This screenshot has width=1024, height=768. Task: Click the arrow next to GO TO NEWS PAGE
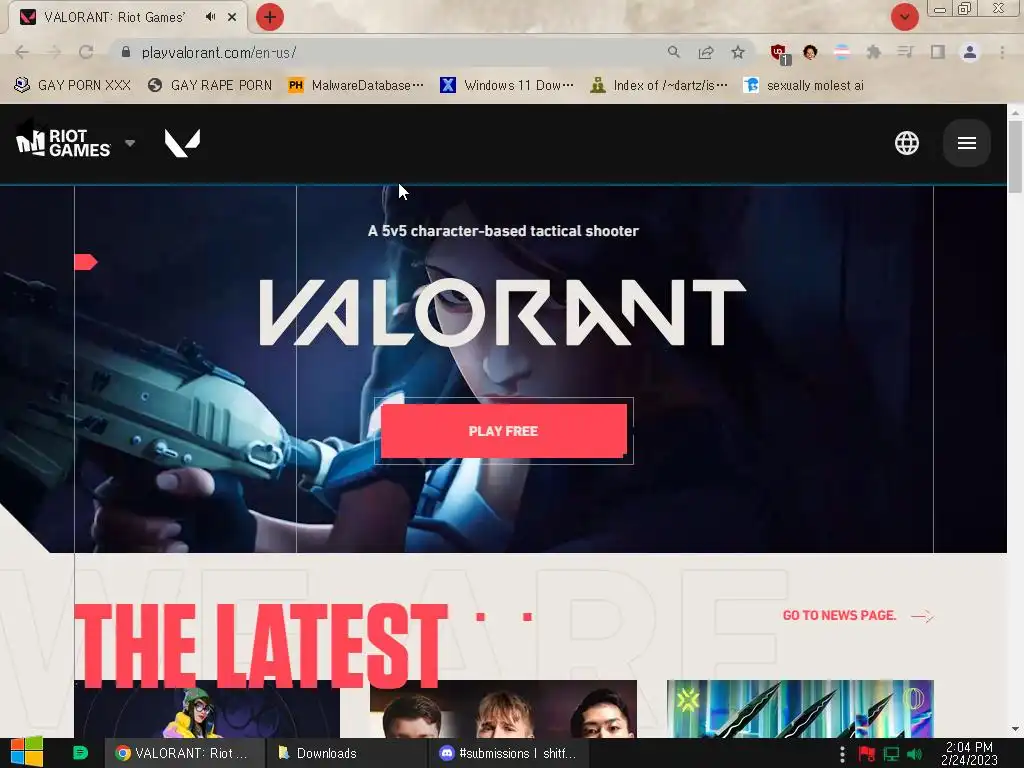922,616
